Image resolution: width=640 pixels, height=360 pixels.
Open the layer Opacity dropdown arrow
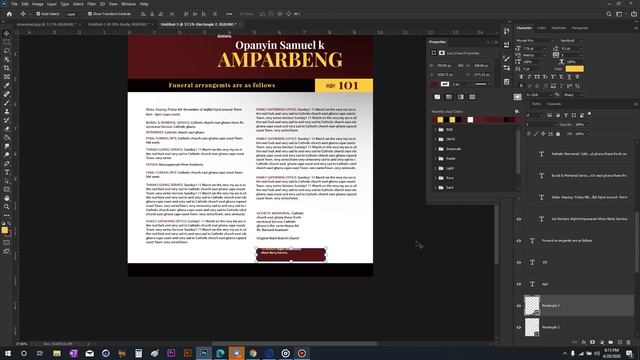point(589,124)
